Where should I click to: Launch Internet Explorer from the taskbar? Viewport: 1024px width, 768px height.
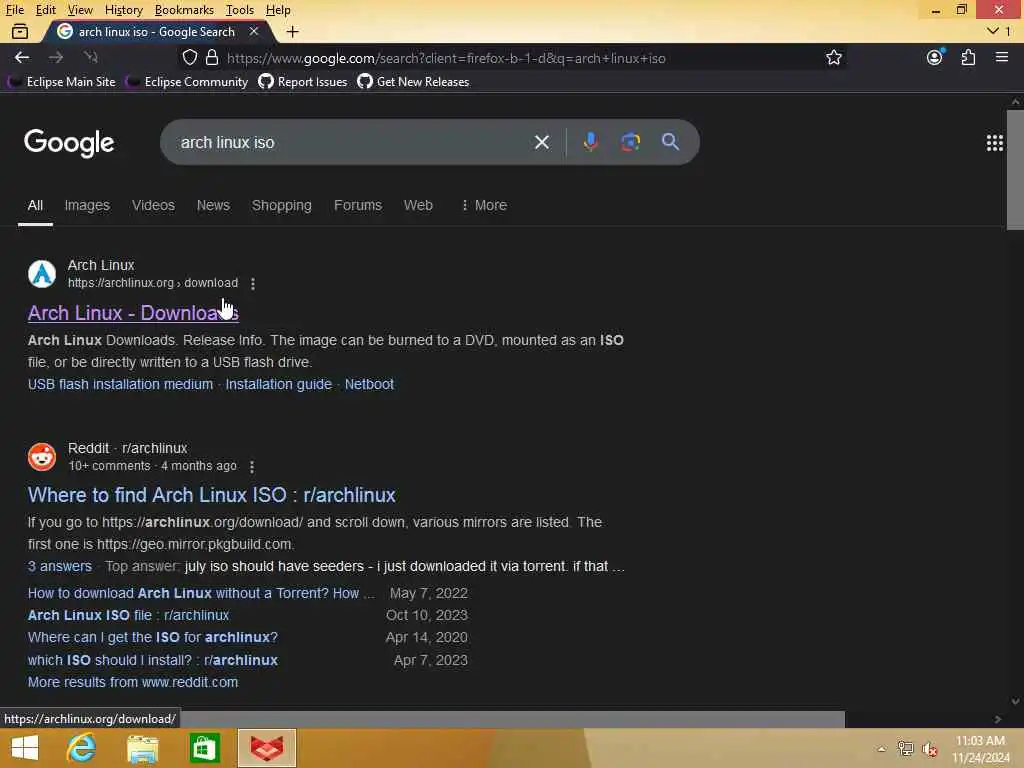pos(81,748)
